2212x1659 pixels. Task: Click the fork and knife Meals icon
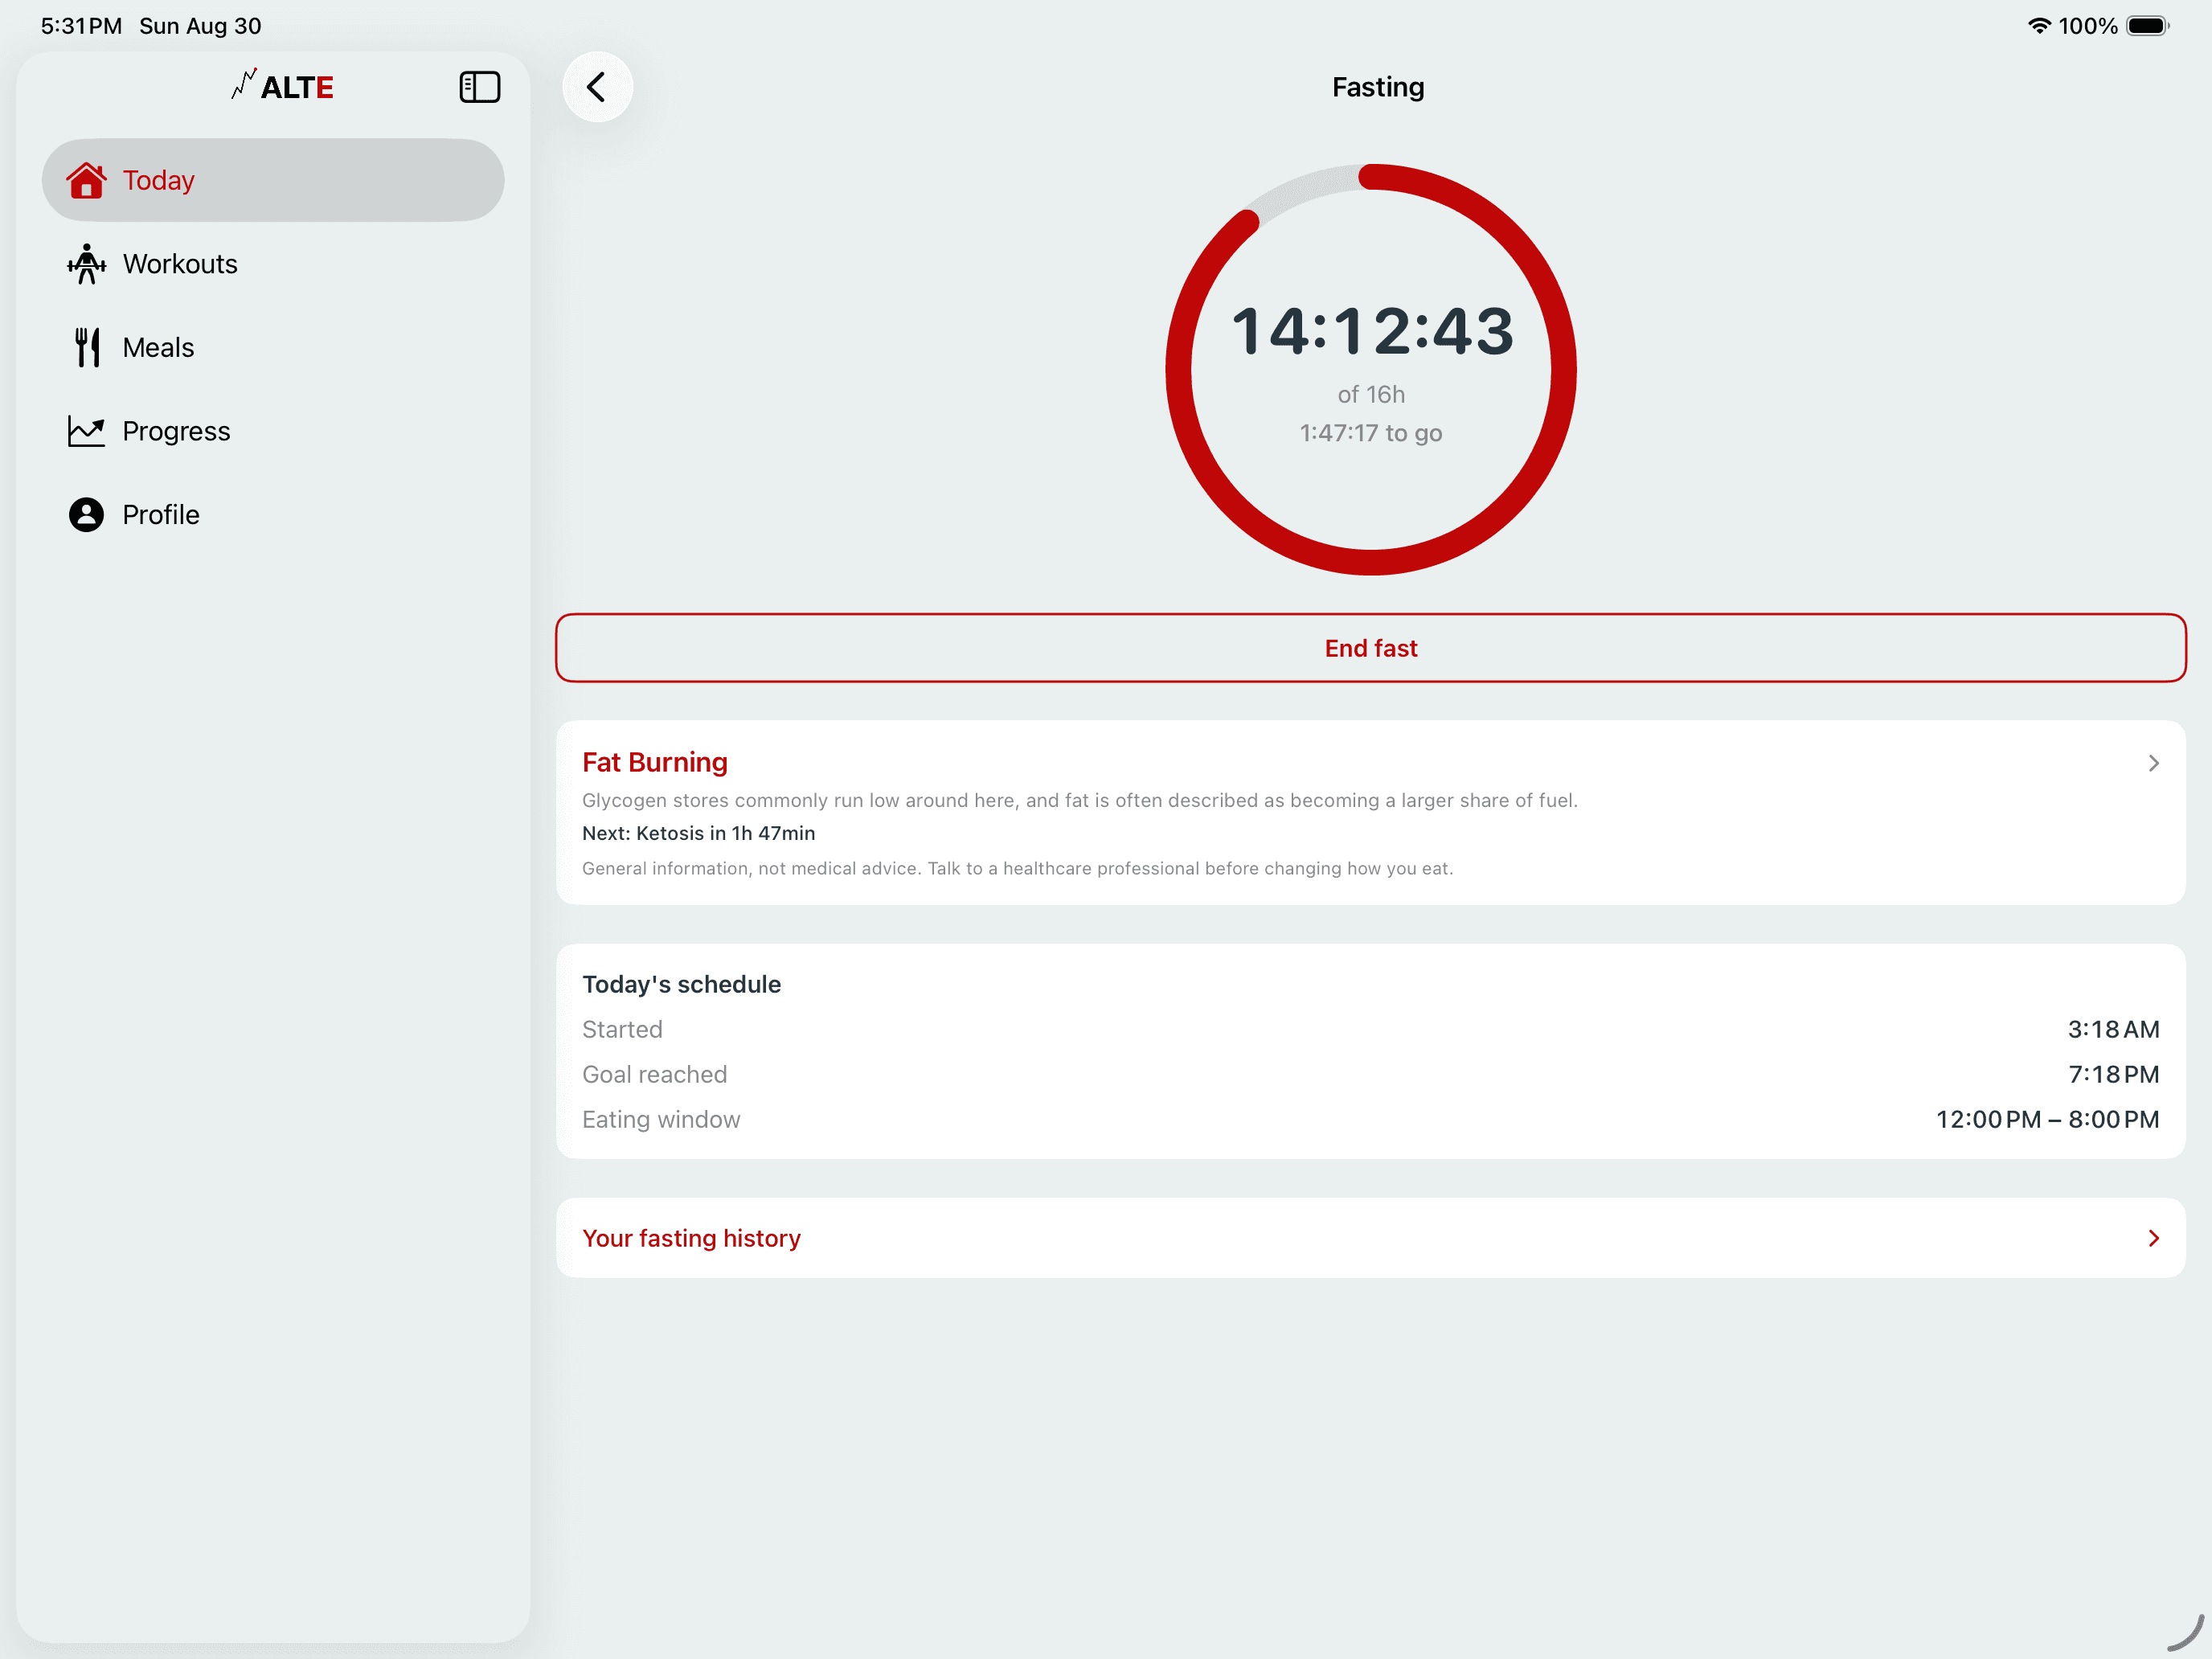(x=87, y=347)
